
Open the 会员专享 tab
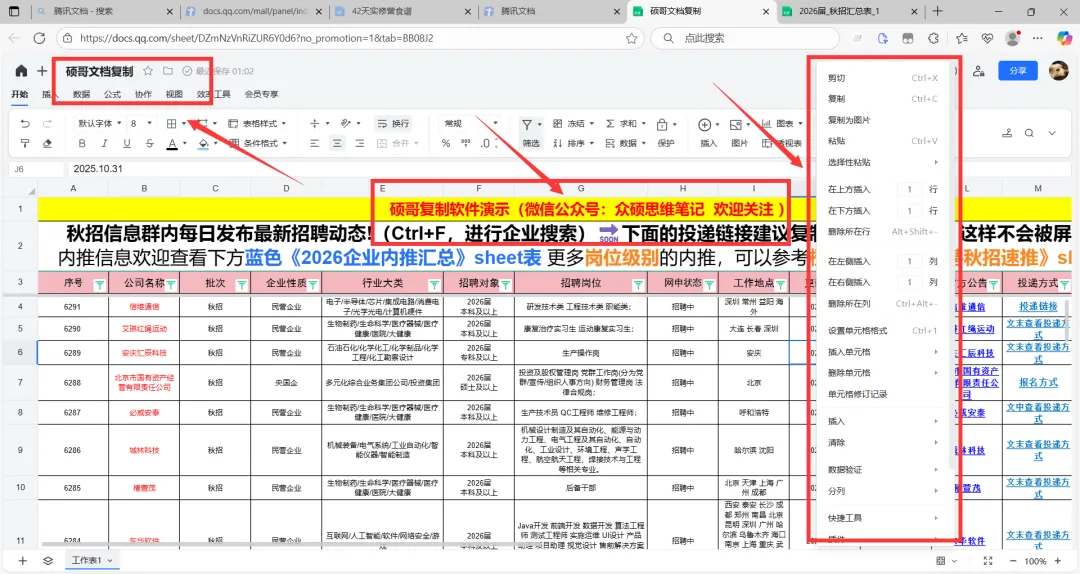261,94
